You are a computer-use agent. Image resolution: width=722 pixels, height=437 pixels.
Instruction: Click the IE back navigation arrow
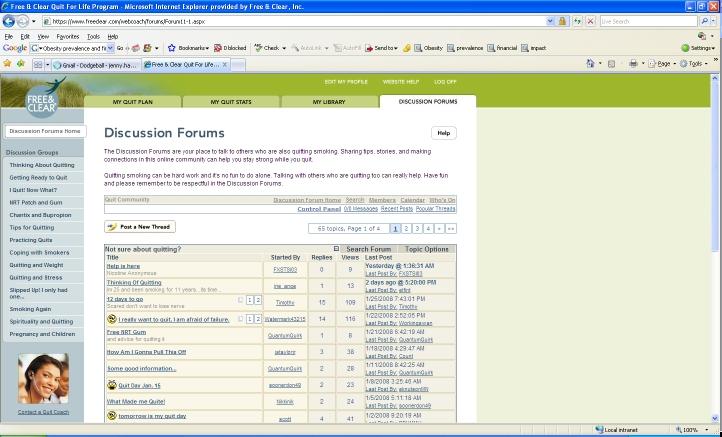12,20
